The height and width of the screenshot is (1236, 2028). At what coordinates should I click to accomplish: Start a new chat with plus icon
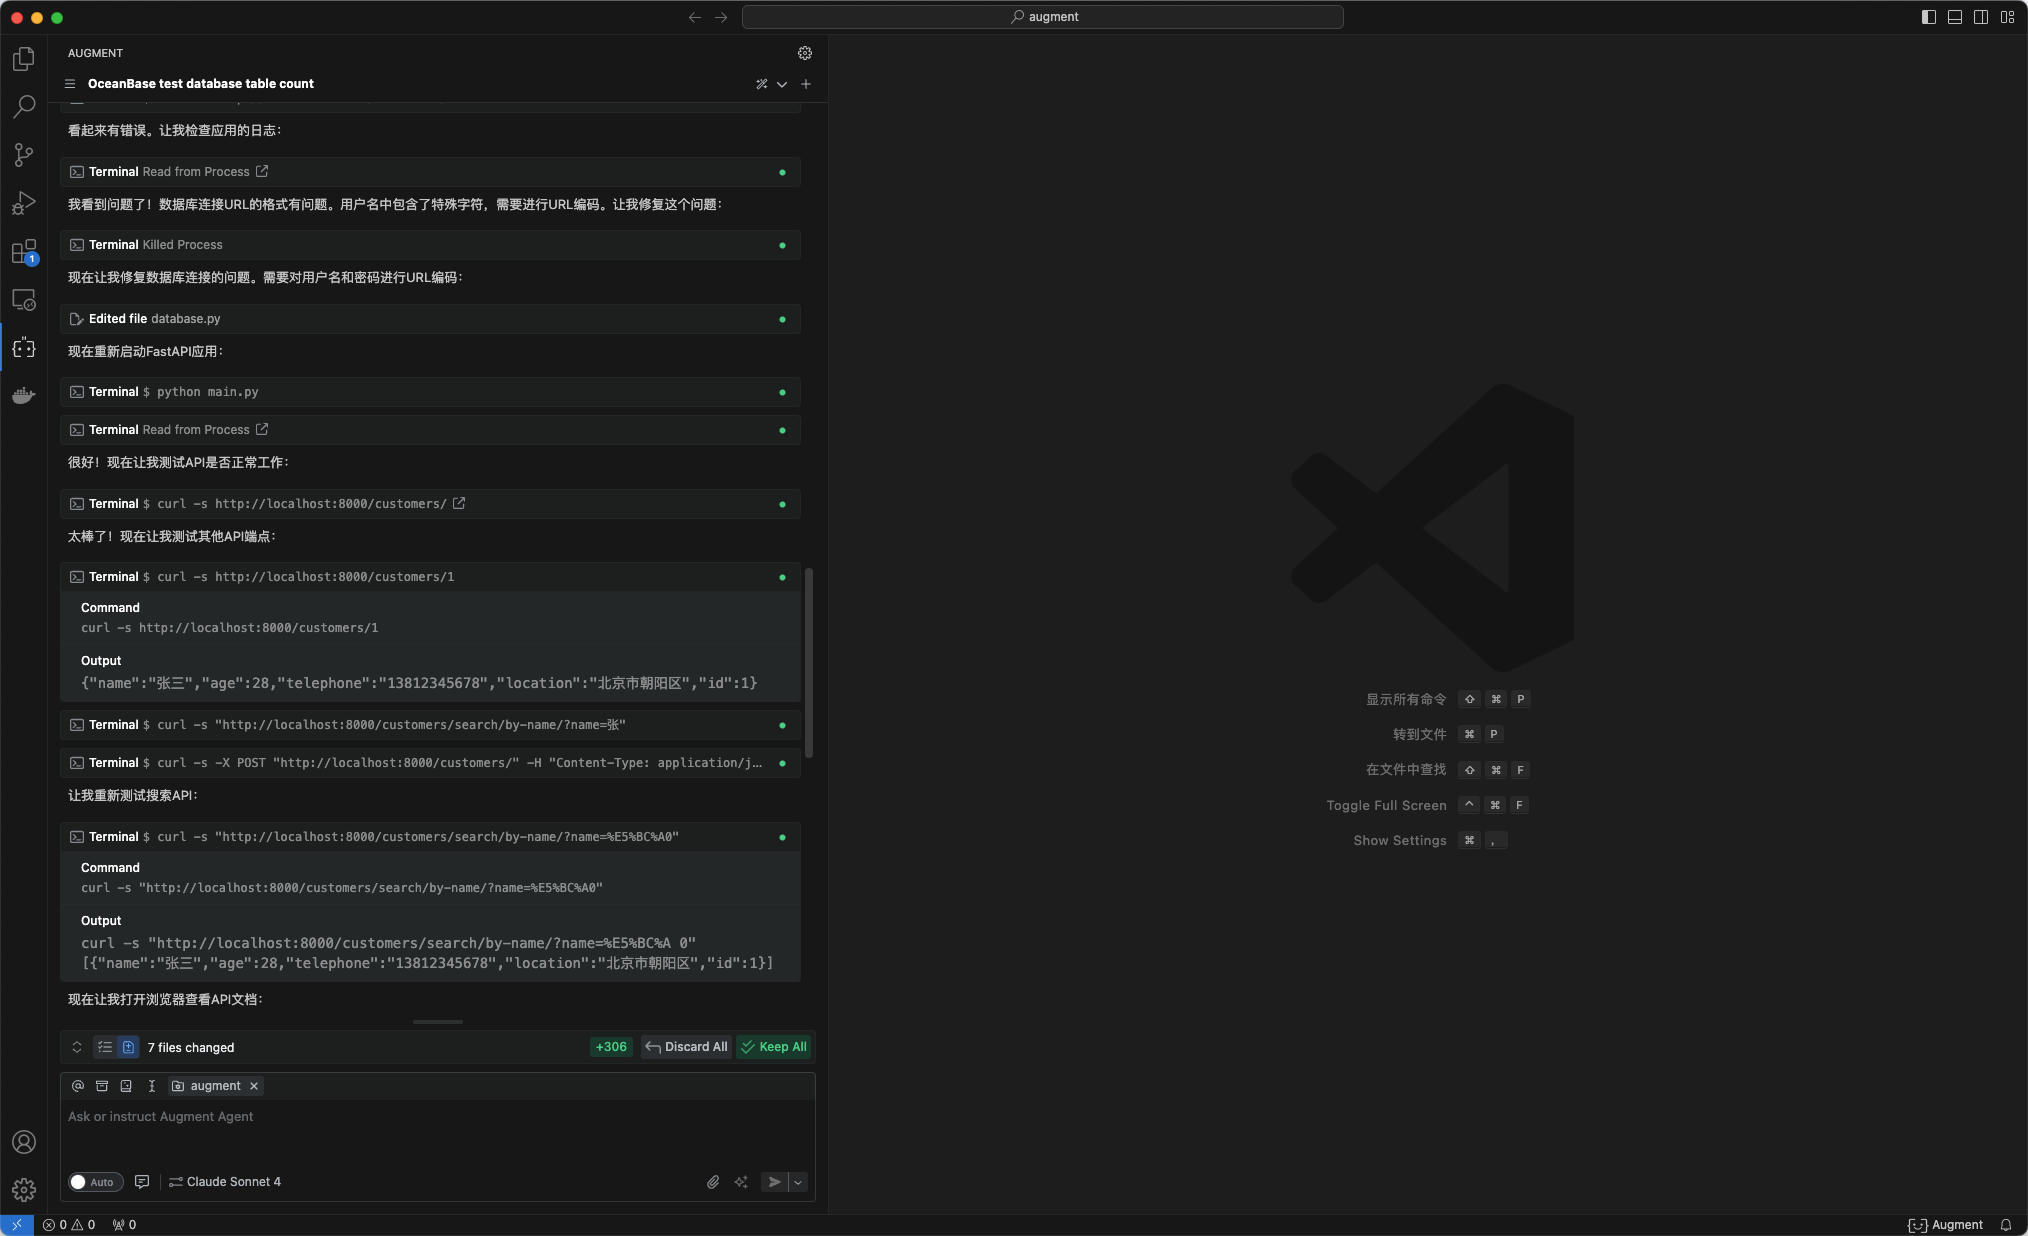point(806,84)
